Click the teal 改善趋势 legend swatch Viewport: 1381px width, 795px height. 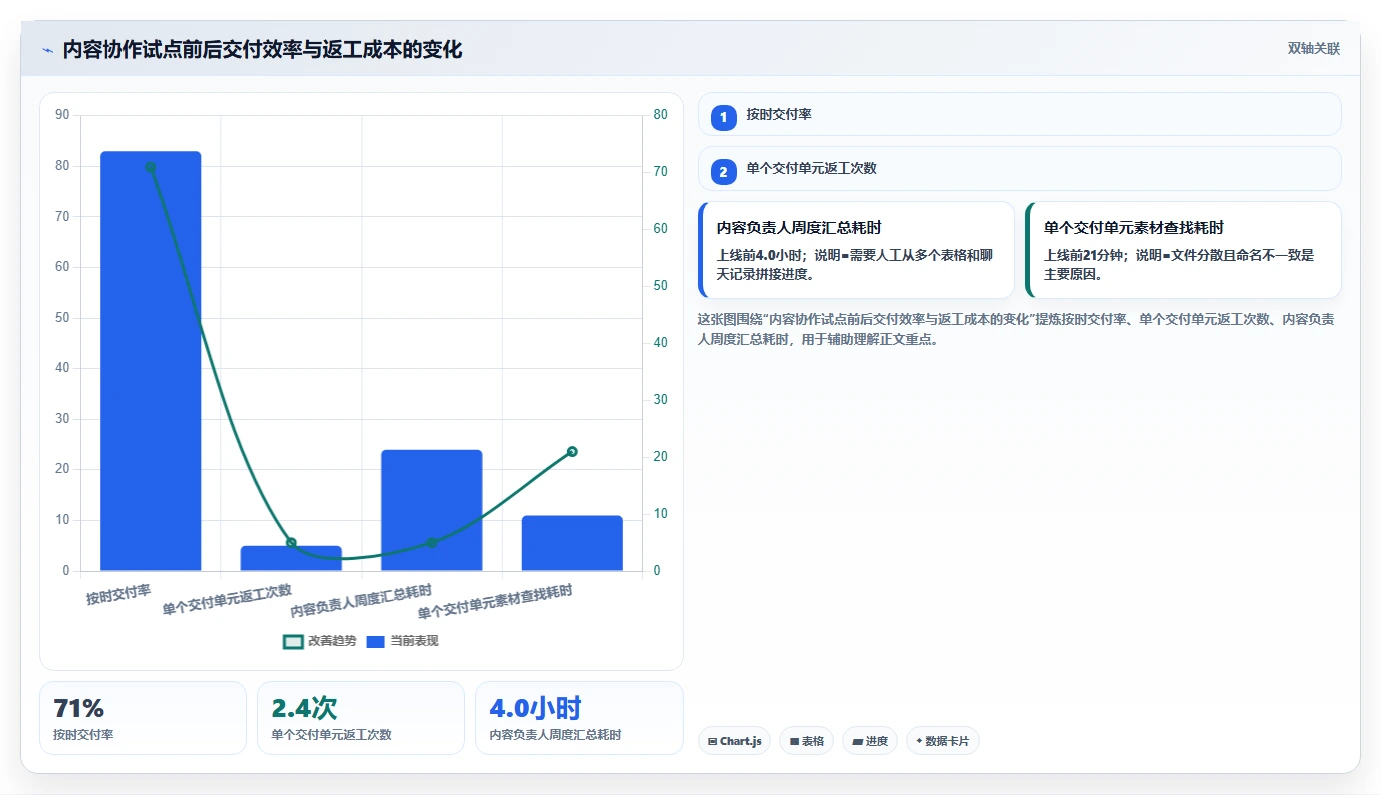tap(293, 641)
